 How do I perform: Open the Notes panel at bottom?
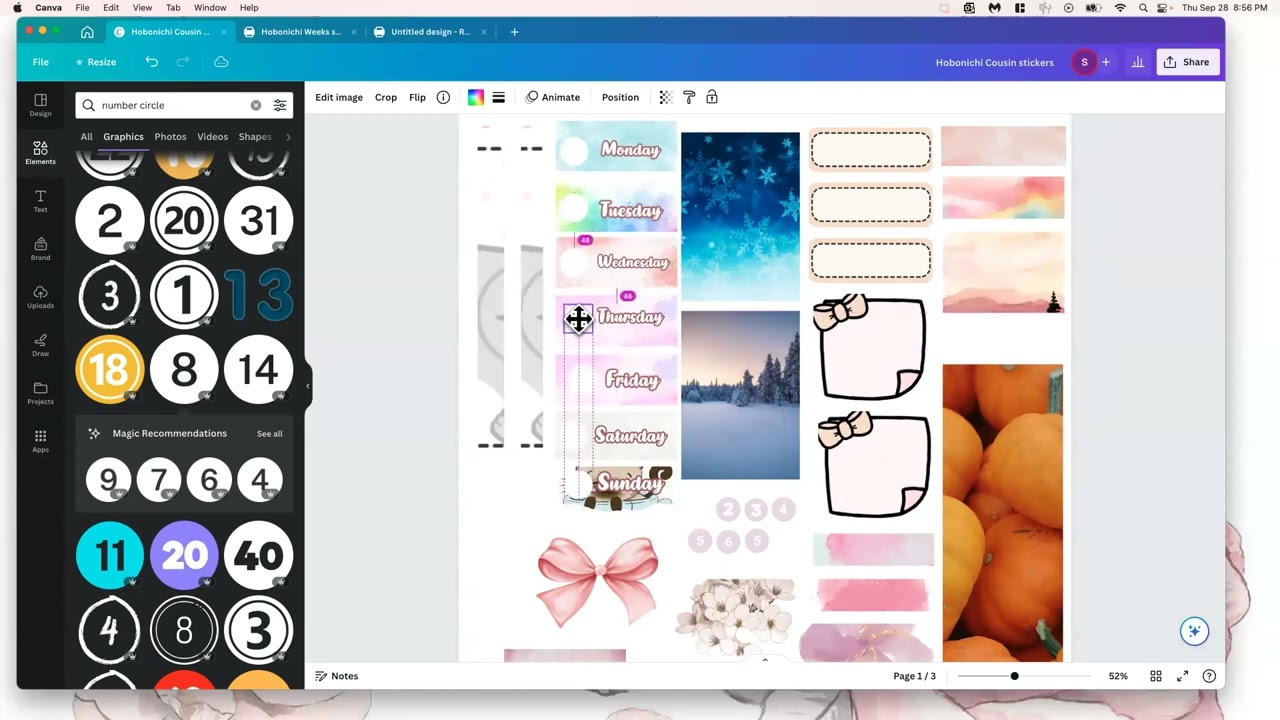pos(336,676)
